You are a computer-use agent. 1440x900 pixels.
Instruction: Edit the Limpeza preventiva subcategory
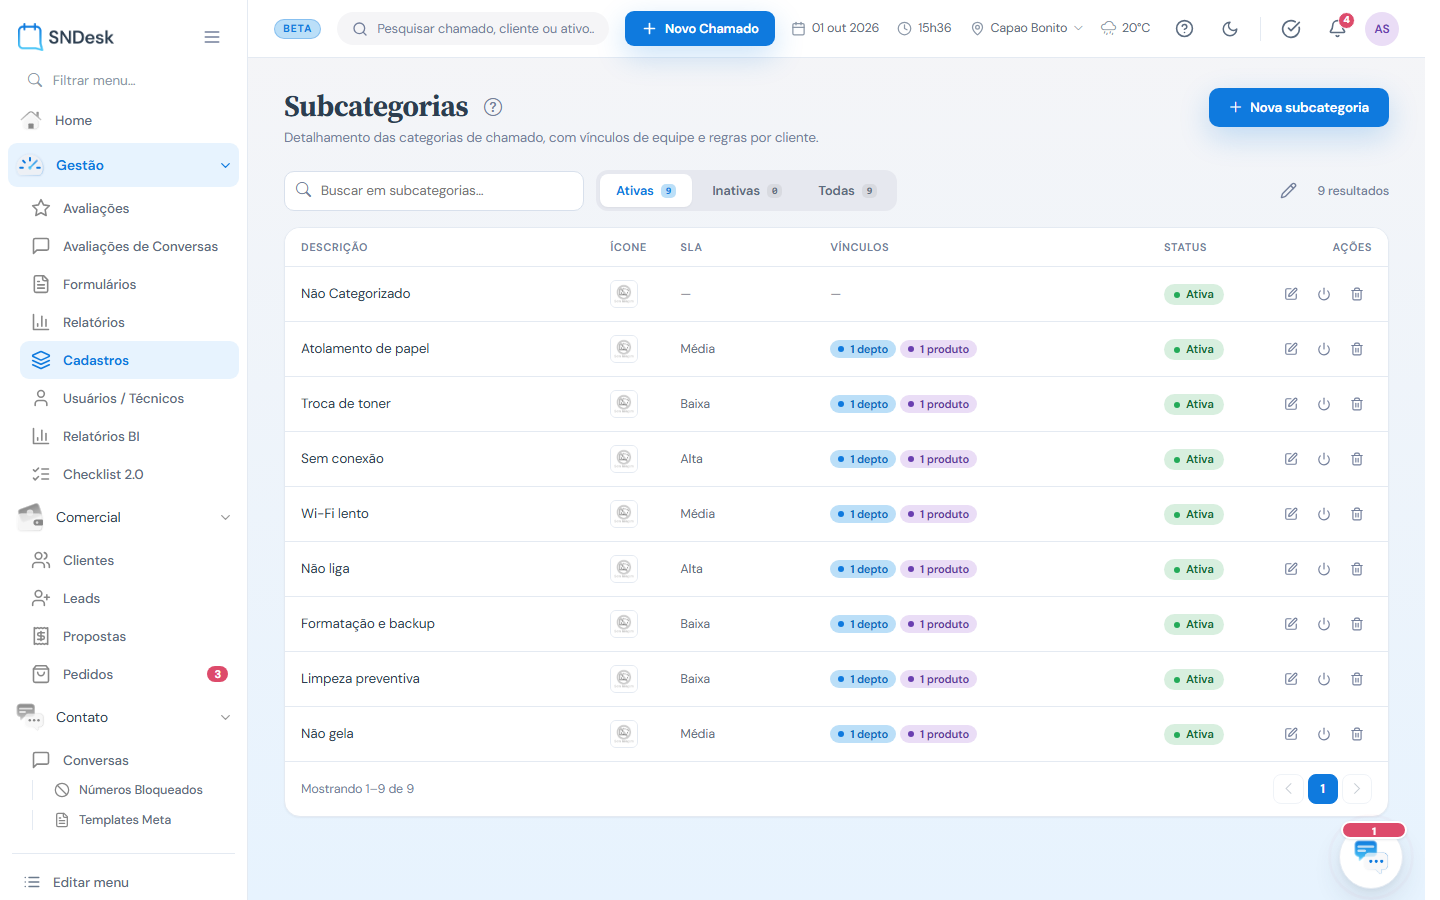click(x=1291, y=679)
